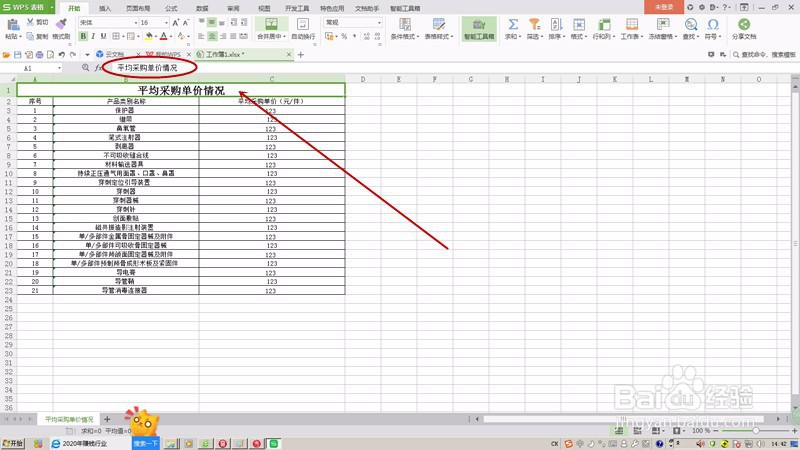This screenshot has height=450, width=800.
Task: Click the 未登录 (not logged in) button
Action: pos(664,7)
